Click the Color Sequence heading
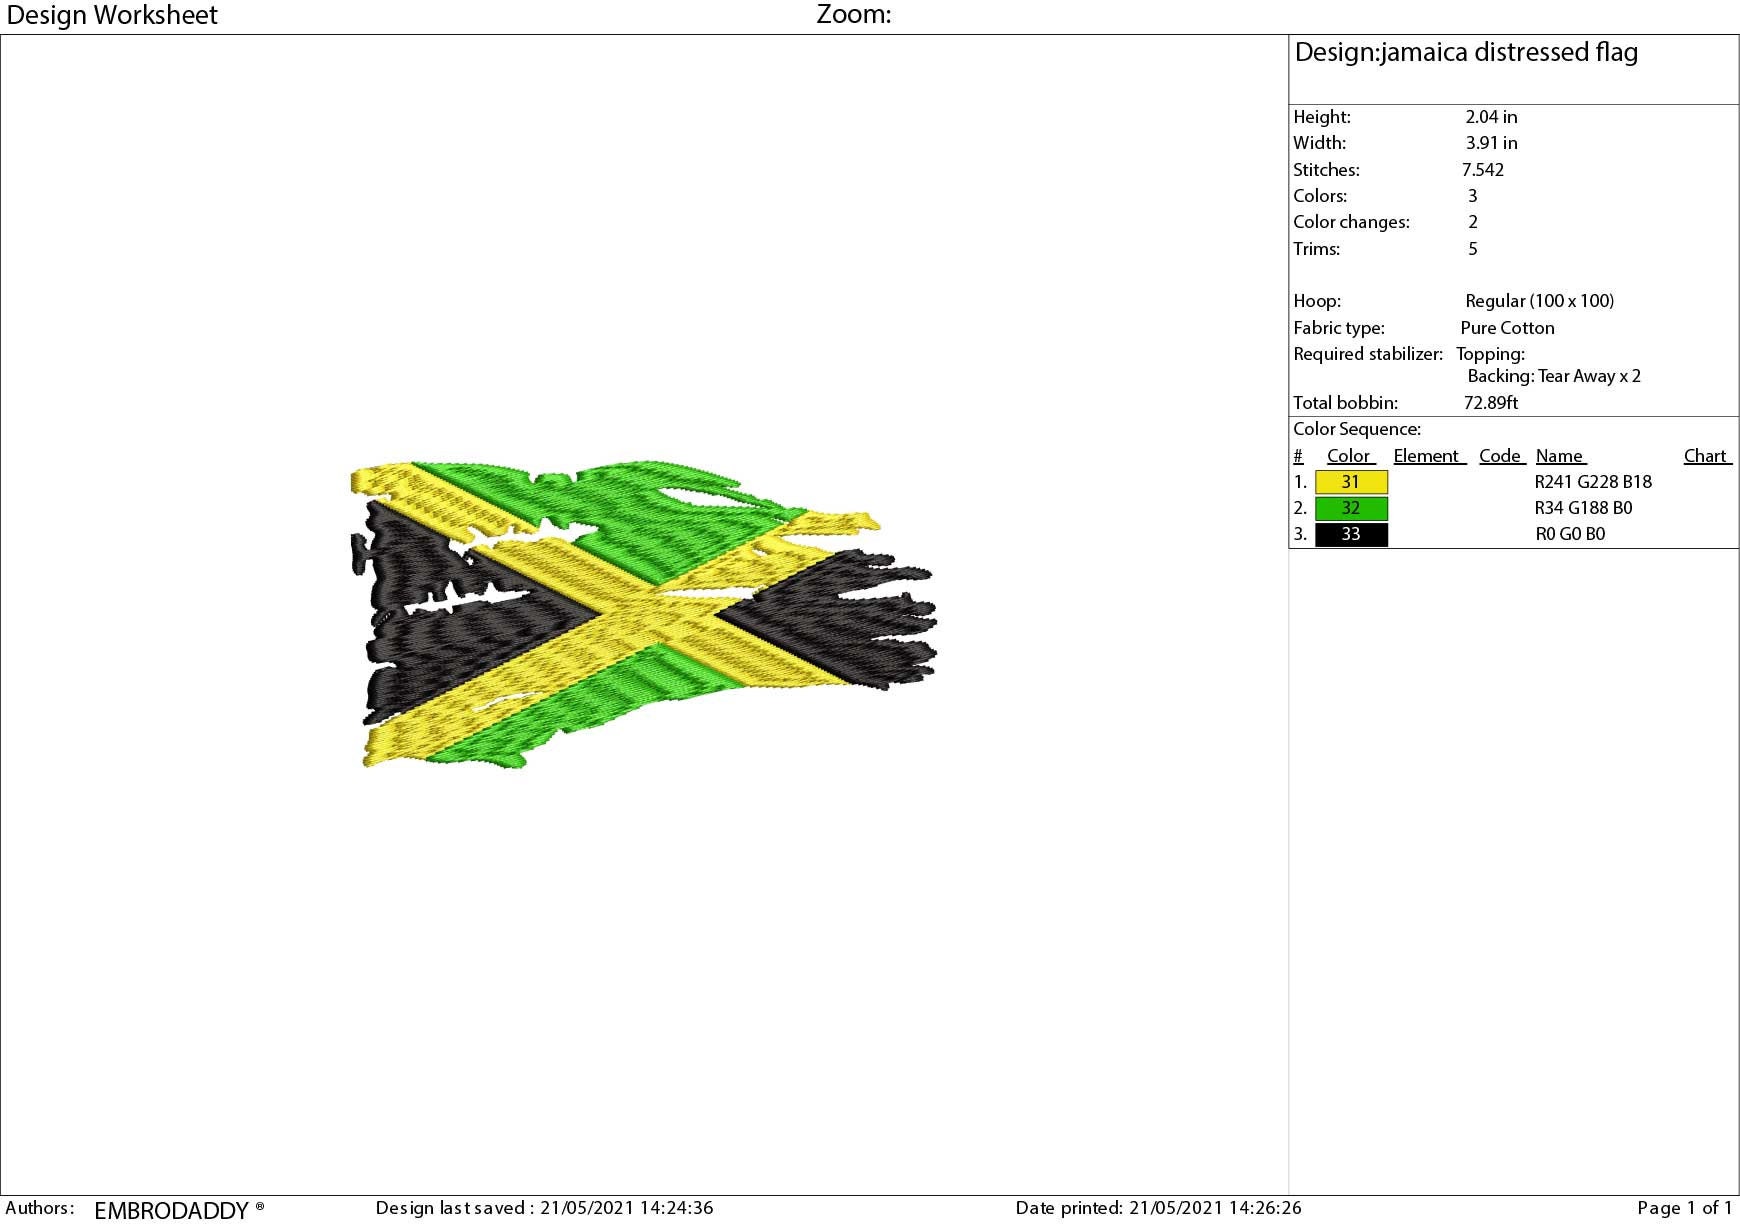 (x=1357, y=429)
